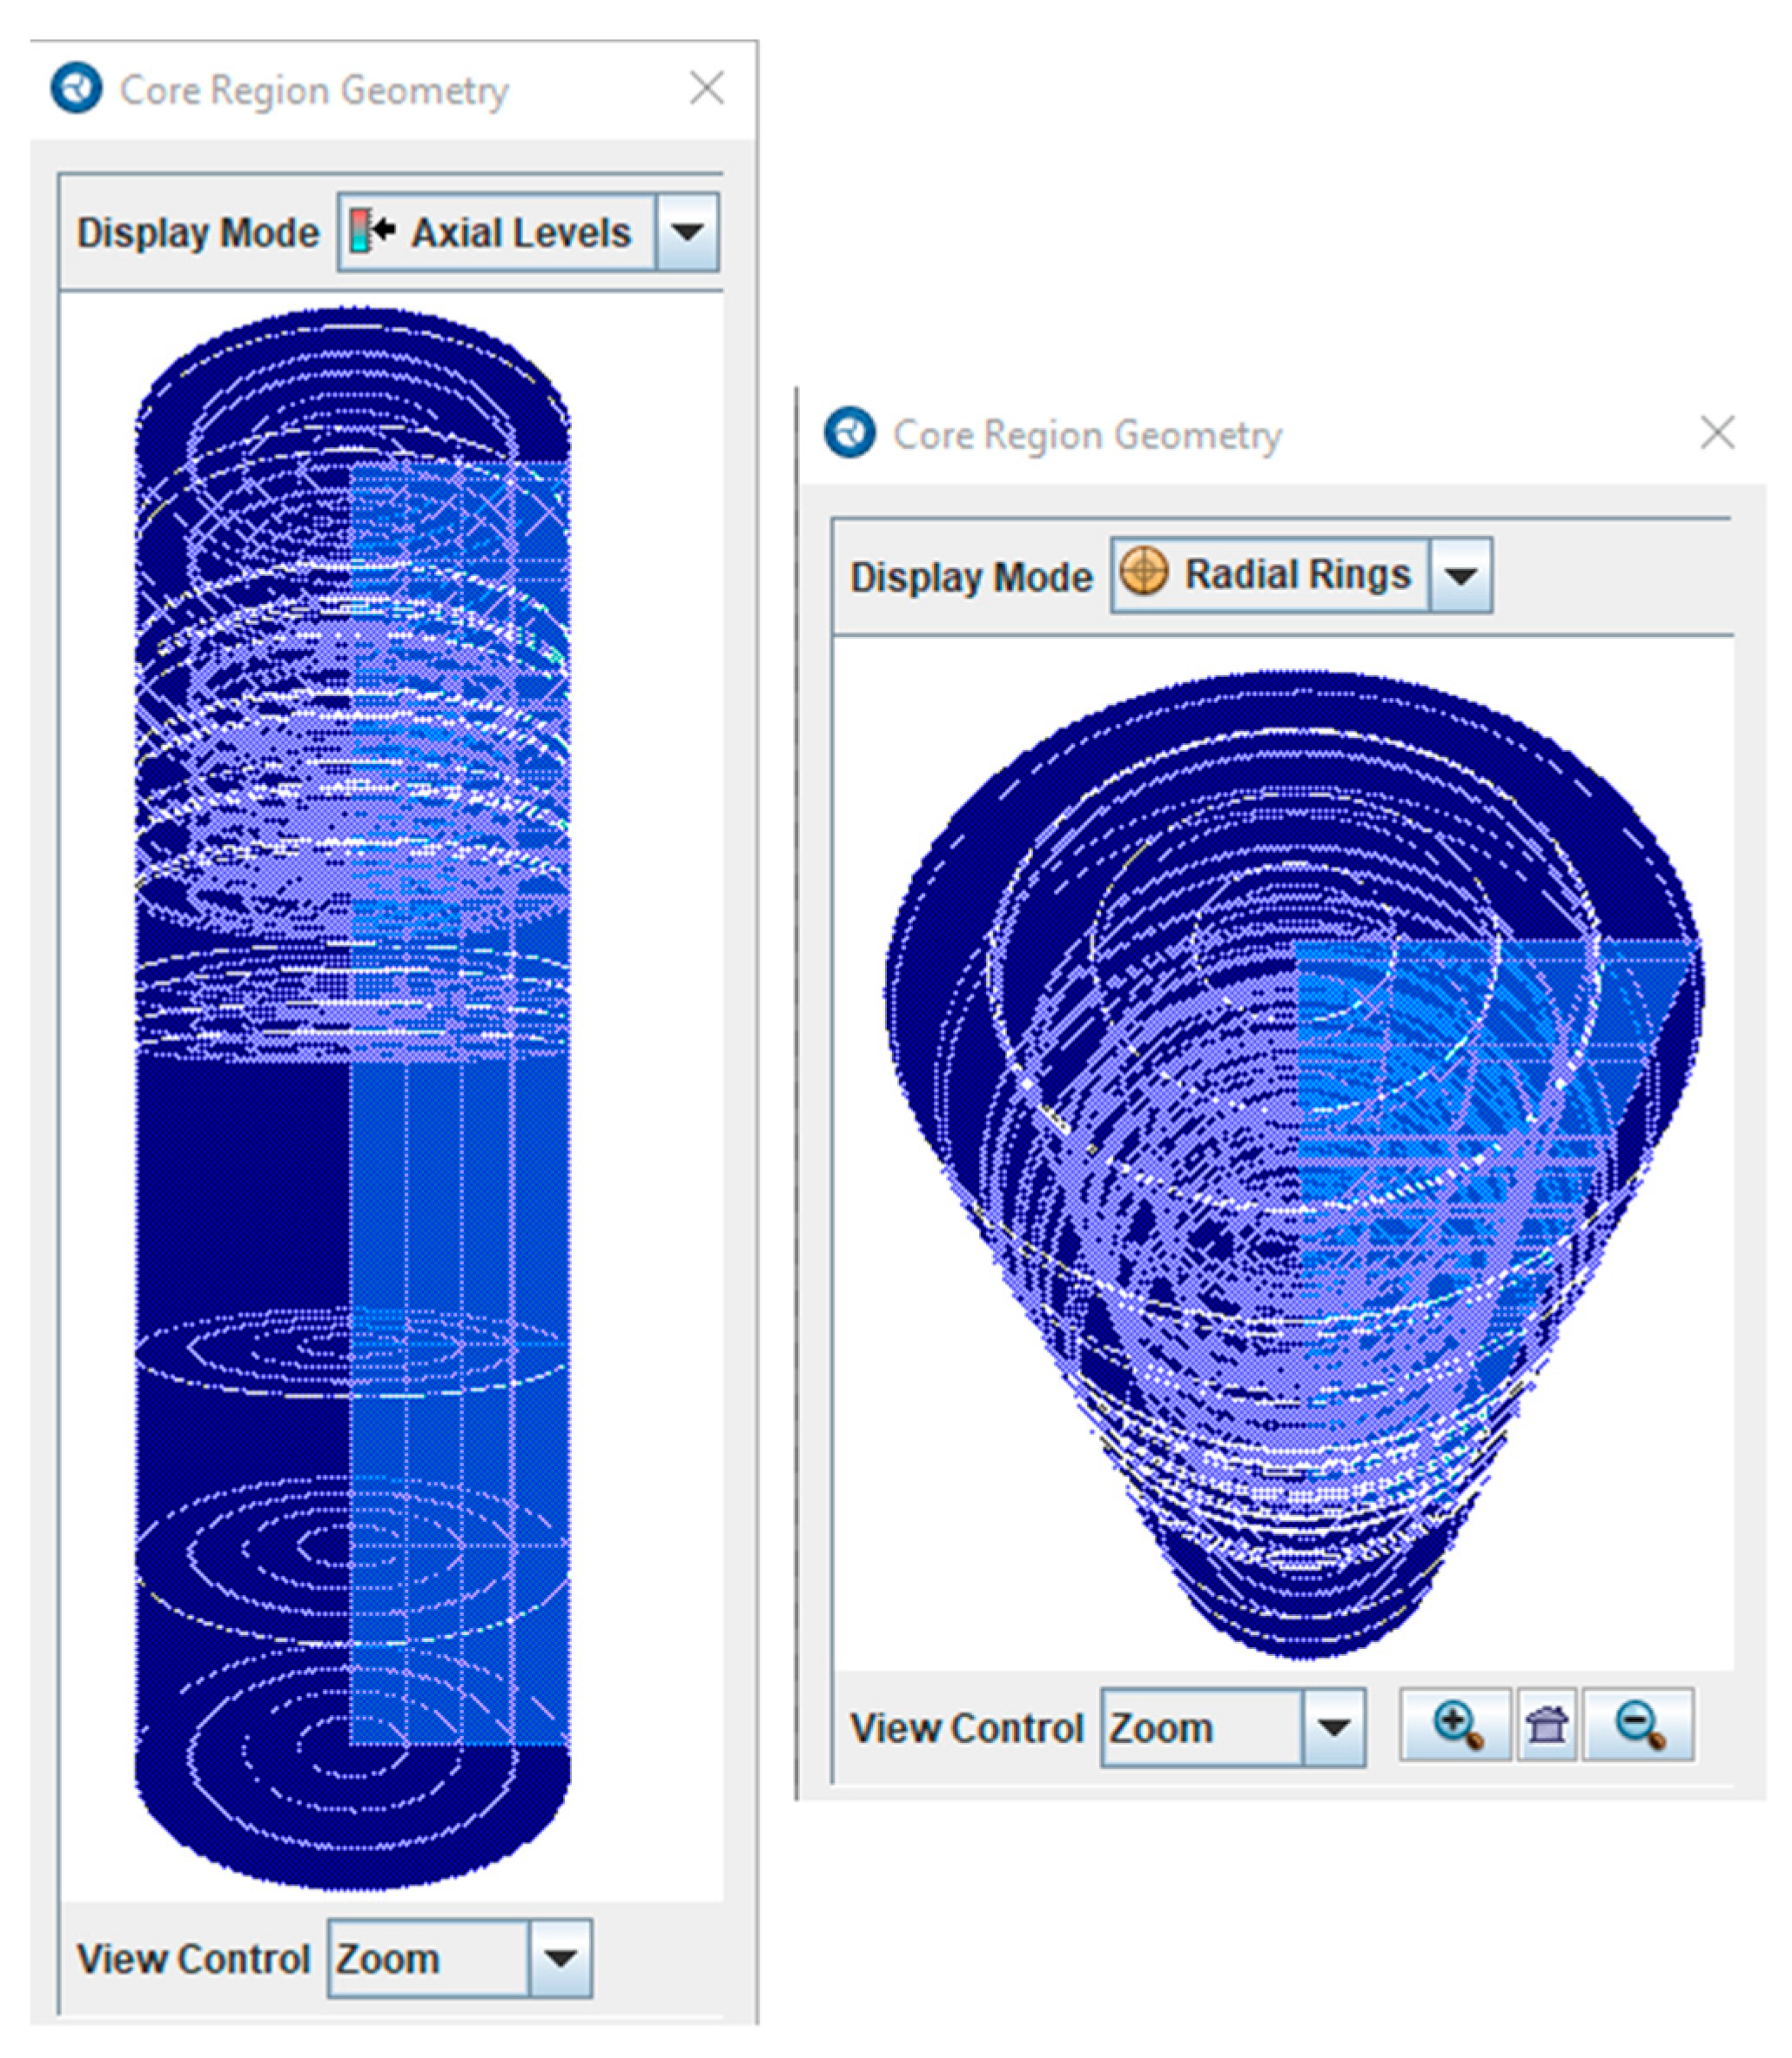
Task: Expand the Axial Levels display mode arrow
Action: coord(687,232)
